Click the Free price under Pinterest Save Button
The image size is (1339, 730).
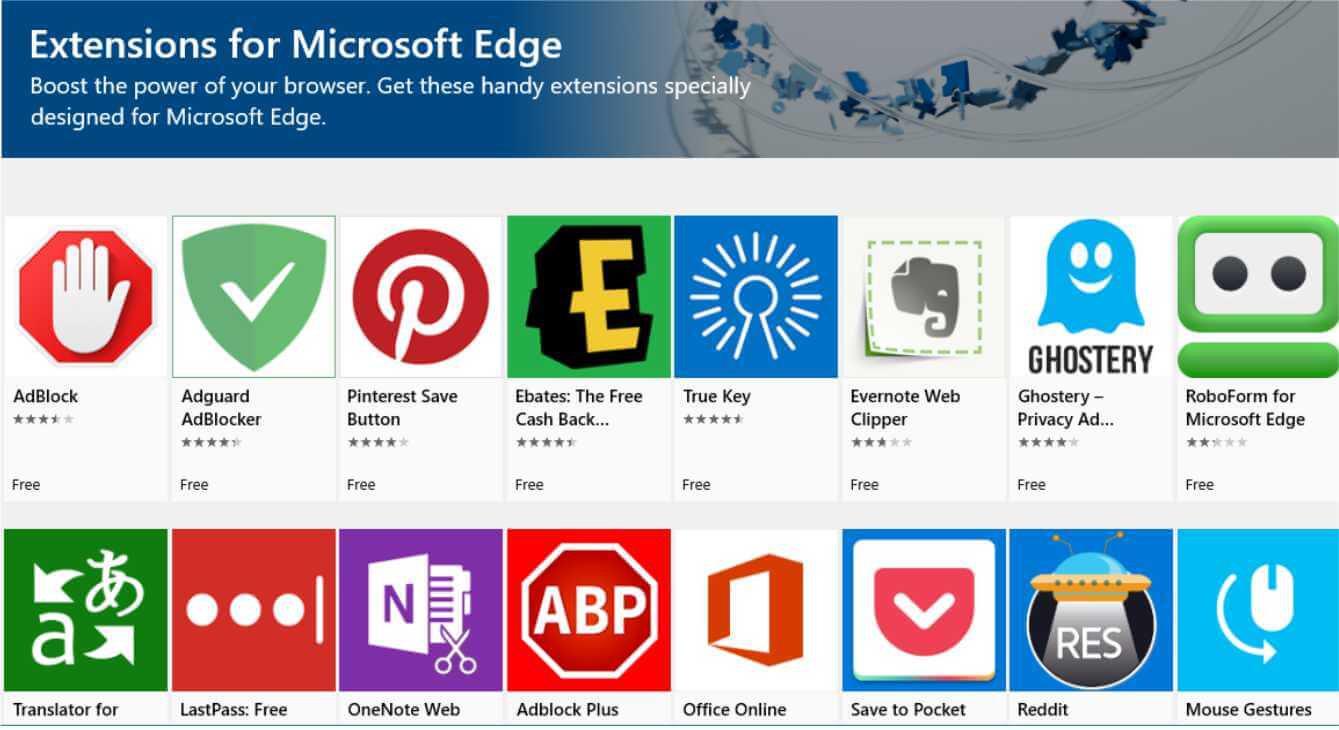[361, 485]
